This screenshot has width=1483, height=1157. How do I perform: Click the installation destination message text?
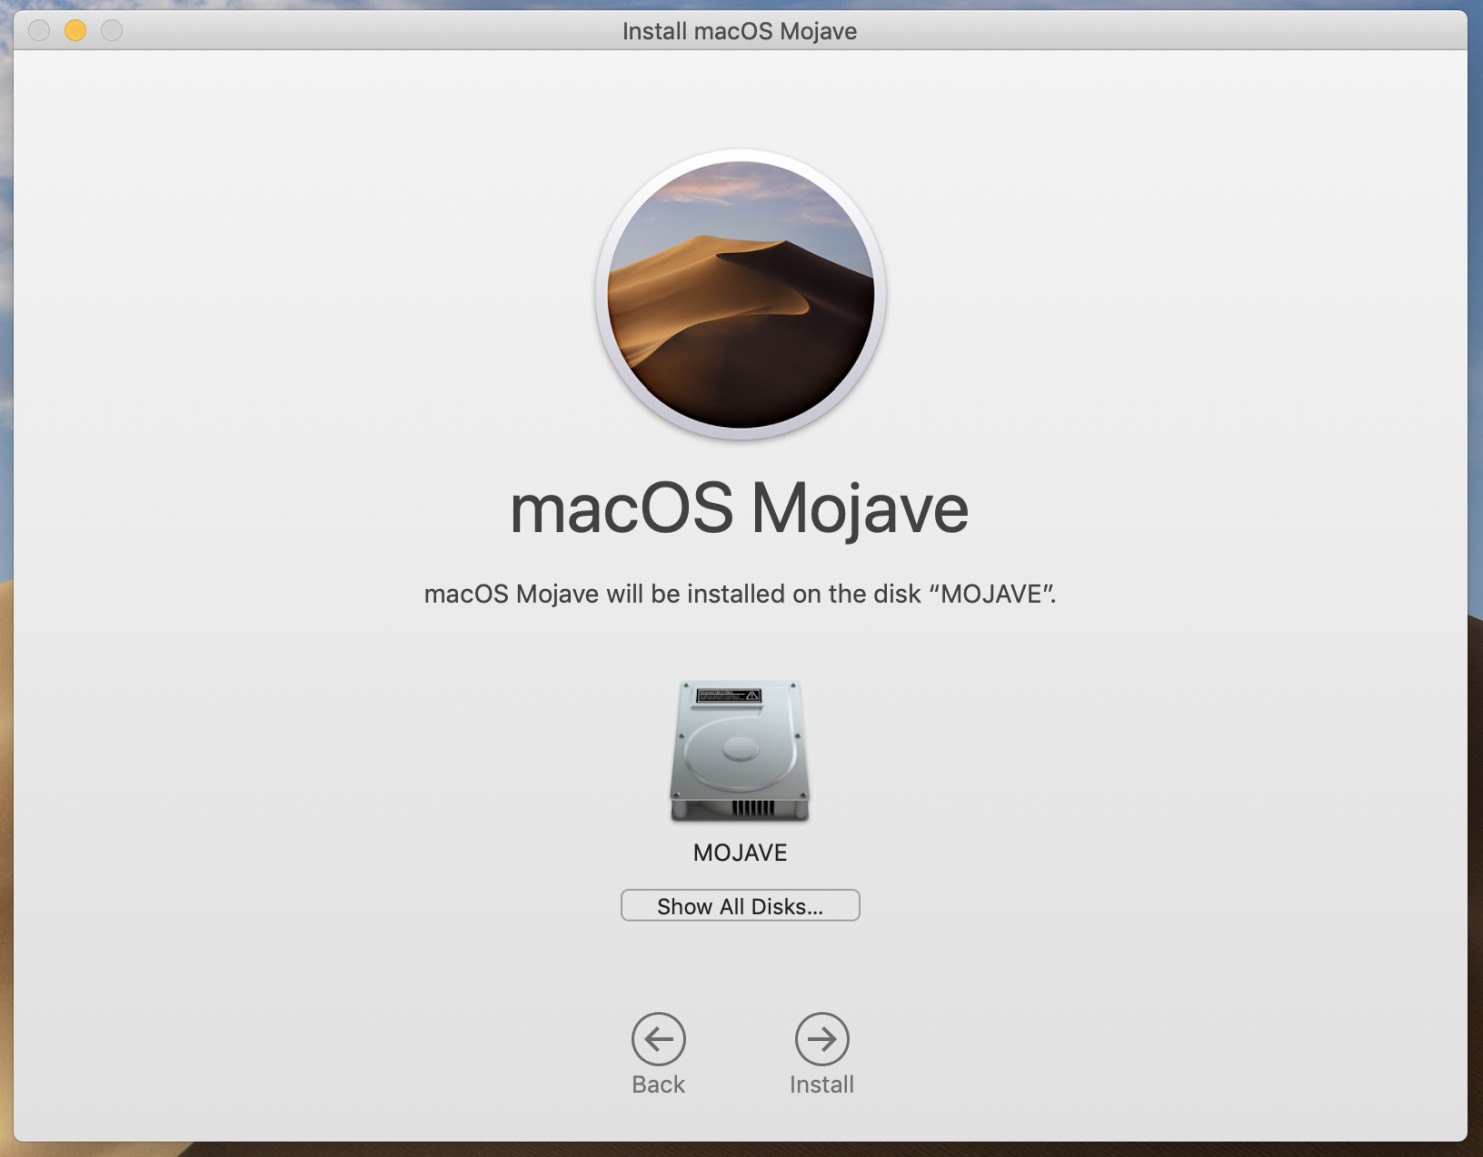pos(740,594)
